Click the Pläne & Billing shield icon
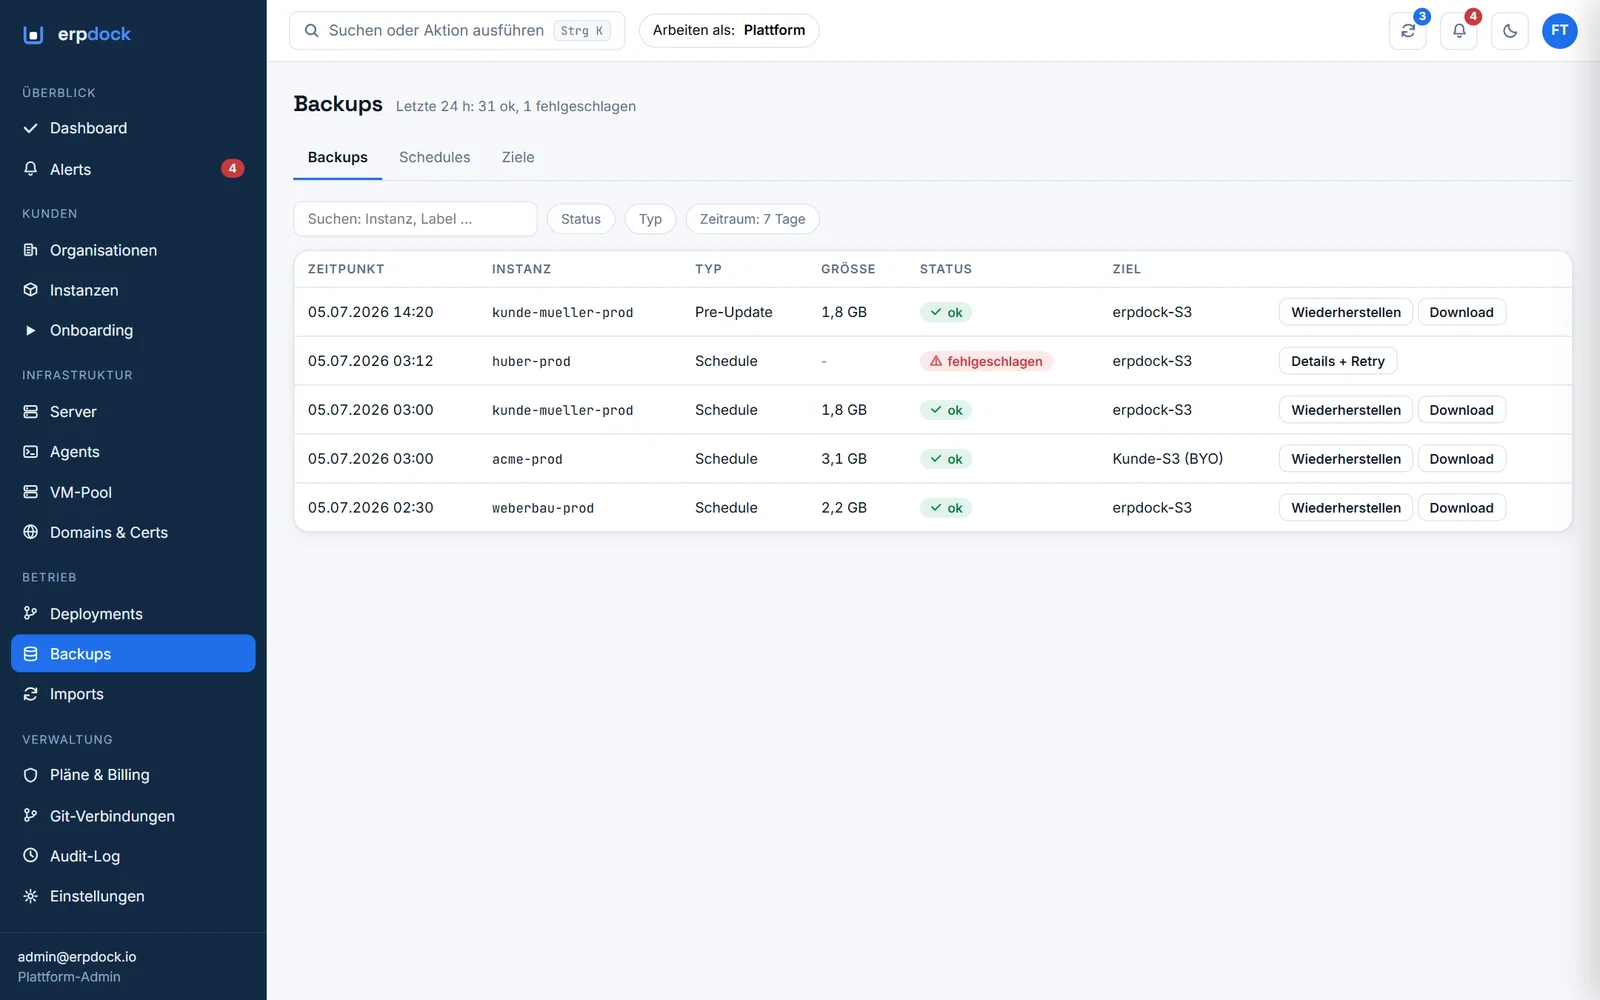This screenshot has width=1600, height=1000. pyautogui.click(x=31, y=775)
